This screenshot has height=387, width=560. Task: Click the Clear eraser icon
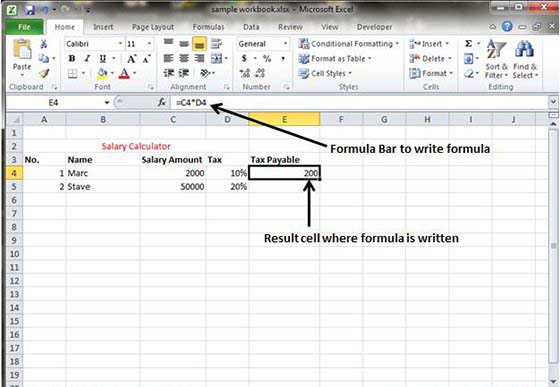[469, 74]
